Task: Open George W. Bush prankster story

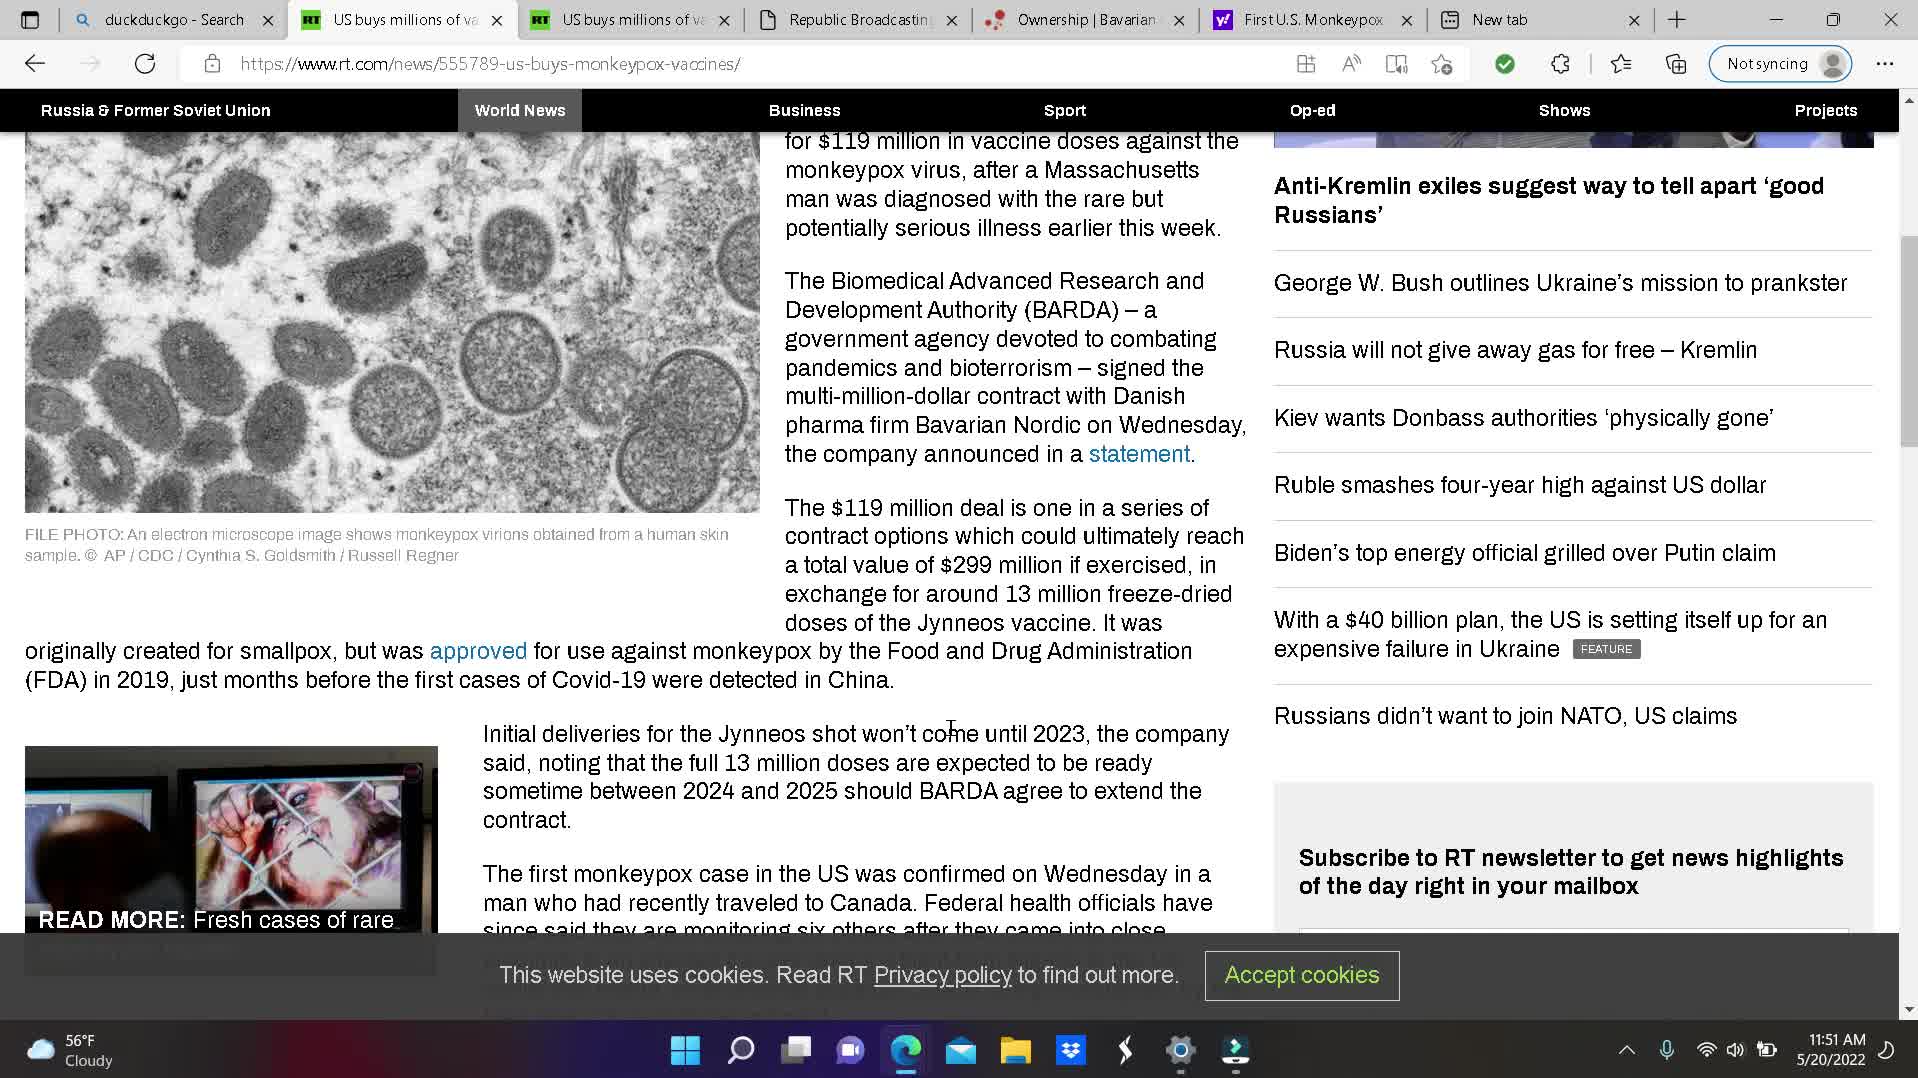Action: click(x=1560, y=283)
